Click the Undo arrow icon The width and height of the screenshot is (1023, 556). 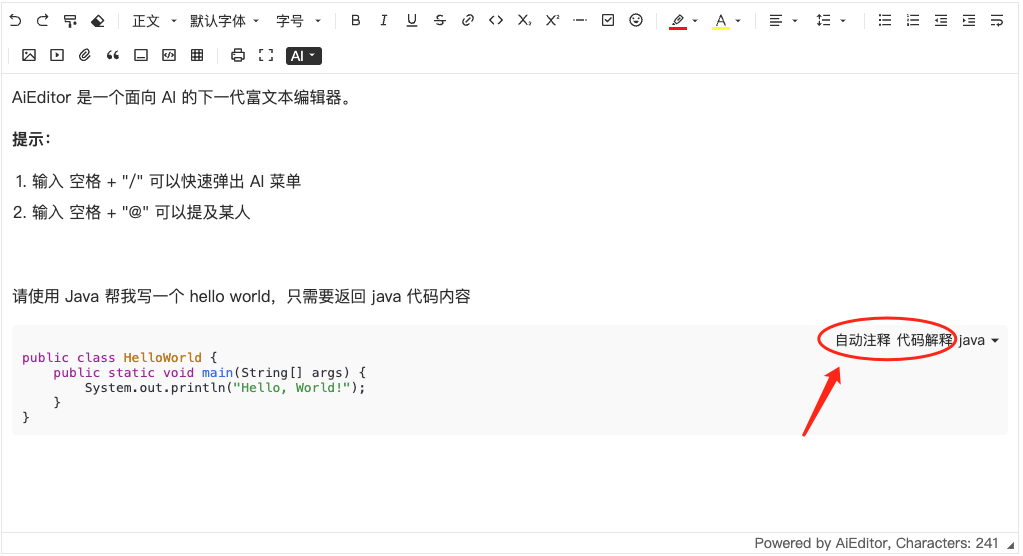[15, 21]
